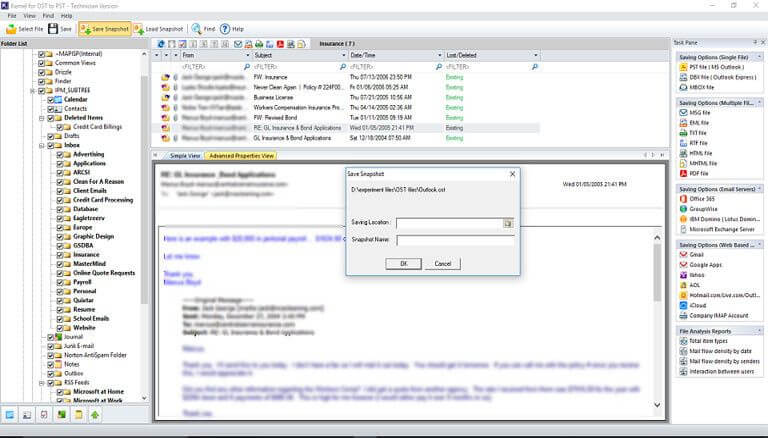
Task: Click the Save toolbar button
Action: click(x=60, y=29)
